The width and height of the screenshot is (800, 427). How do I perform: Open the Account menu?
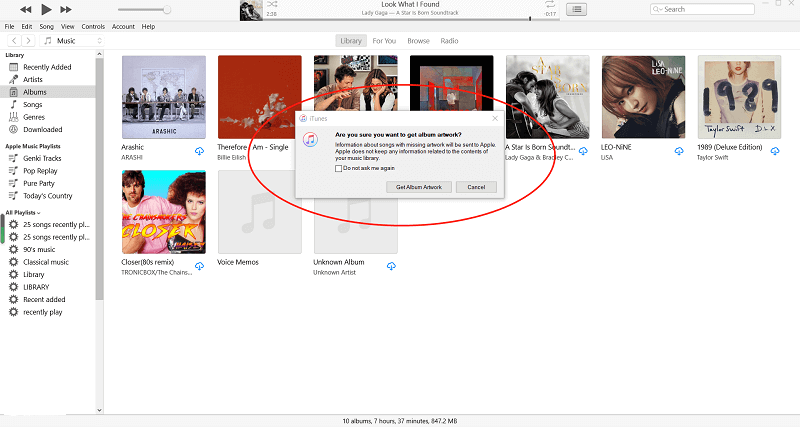(x=123, y=27)
